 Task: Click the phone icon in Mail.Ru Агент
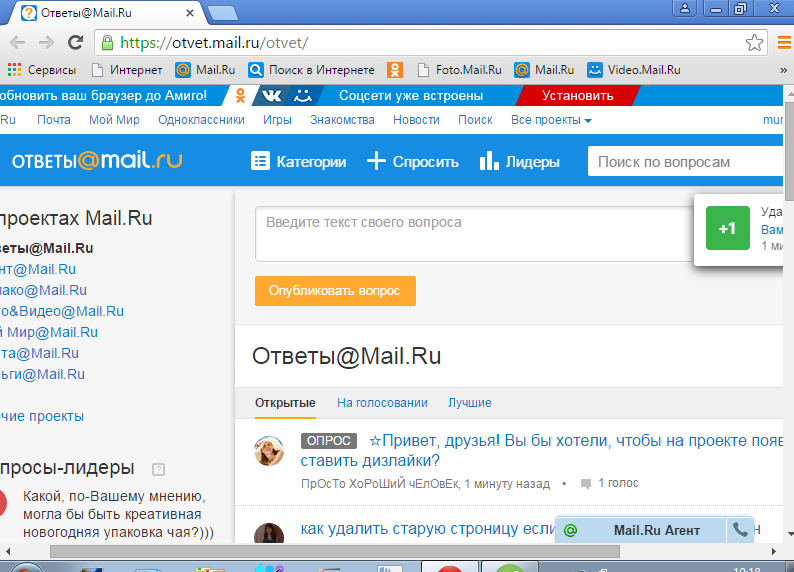point(740,530)
